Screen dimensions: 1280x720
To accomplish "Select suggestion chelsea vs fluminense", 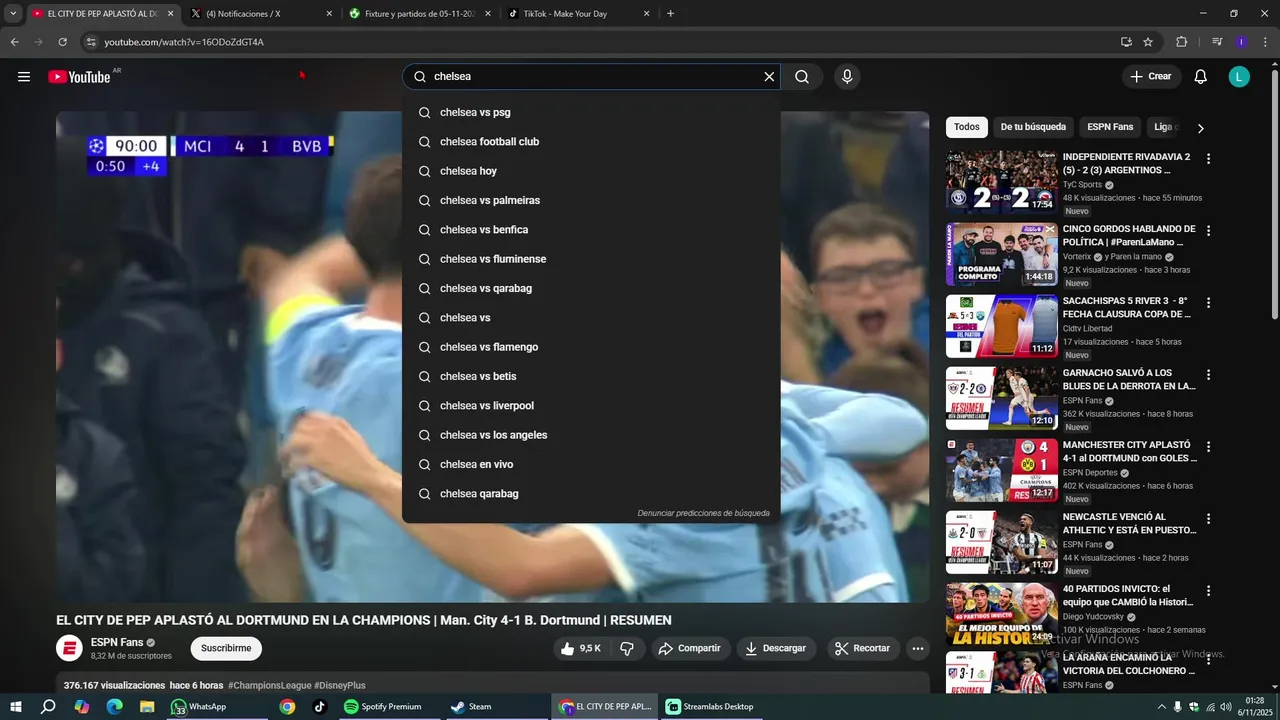I will pyautogui.click(x=591, y=259).
